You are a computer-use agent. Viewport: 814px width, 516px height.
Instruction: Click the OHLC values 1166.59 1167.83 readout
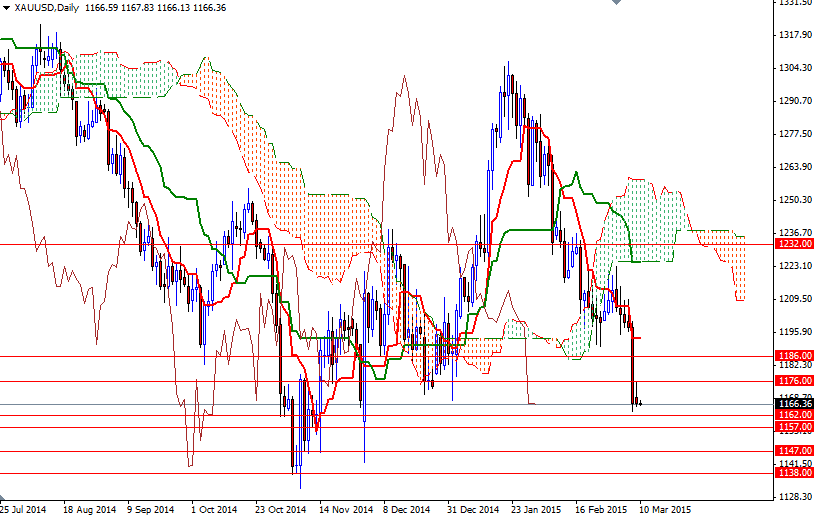click(119, 8)
